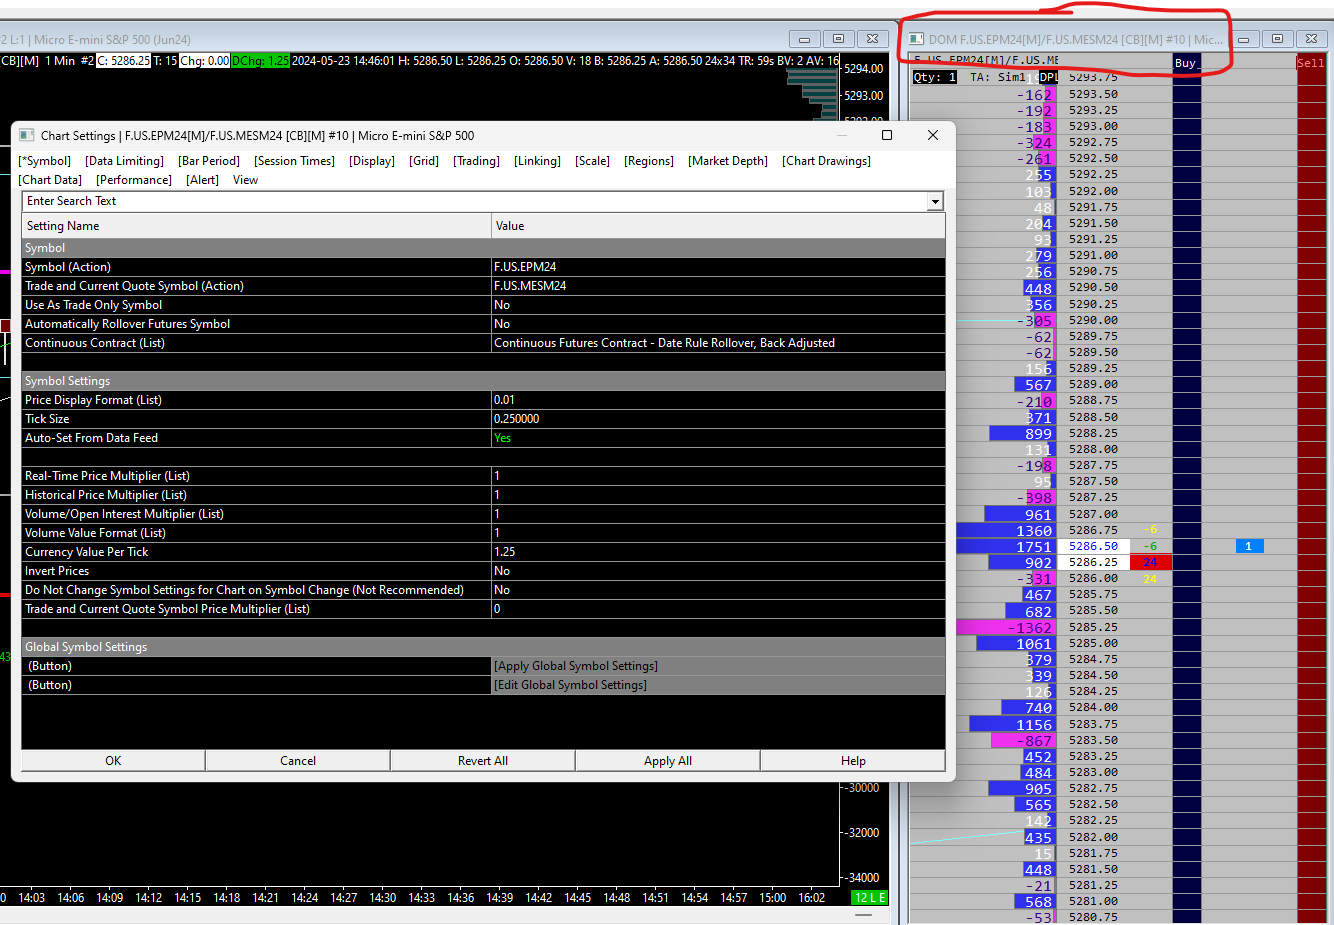Click the Revert All button
The image size is (1334, 925).
tap(483, 761)
